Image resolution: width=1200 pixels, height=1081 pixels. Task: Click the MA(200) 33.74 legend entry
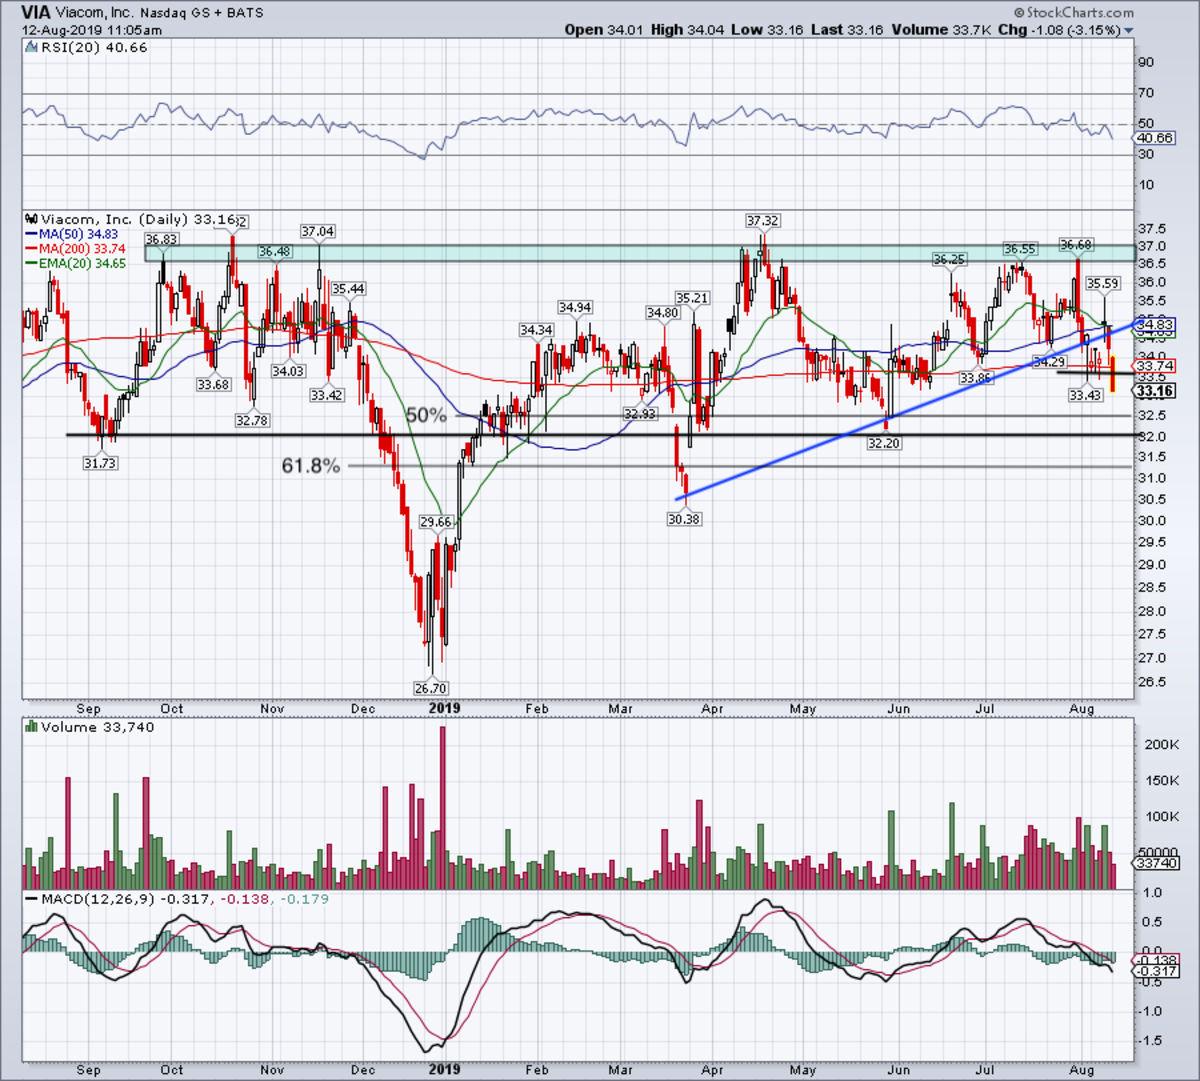tap(75, 248)
